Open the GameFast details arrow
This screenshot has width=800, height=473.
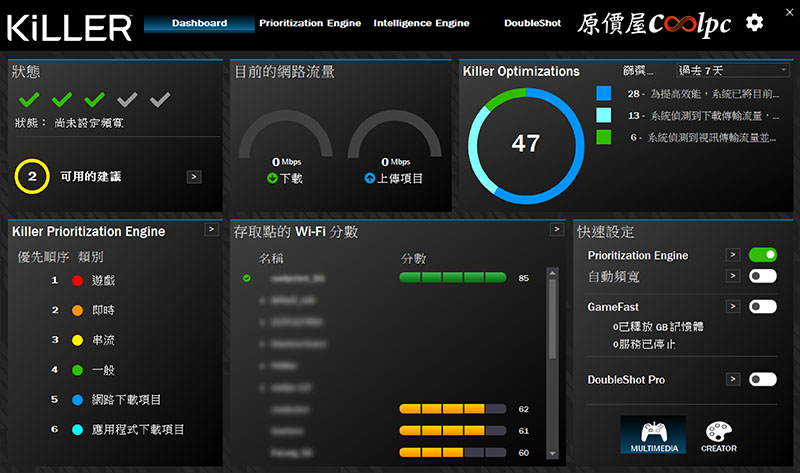tap(733, 306)
